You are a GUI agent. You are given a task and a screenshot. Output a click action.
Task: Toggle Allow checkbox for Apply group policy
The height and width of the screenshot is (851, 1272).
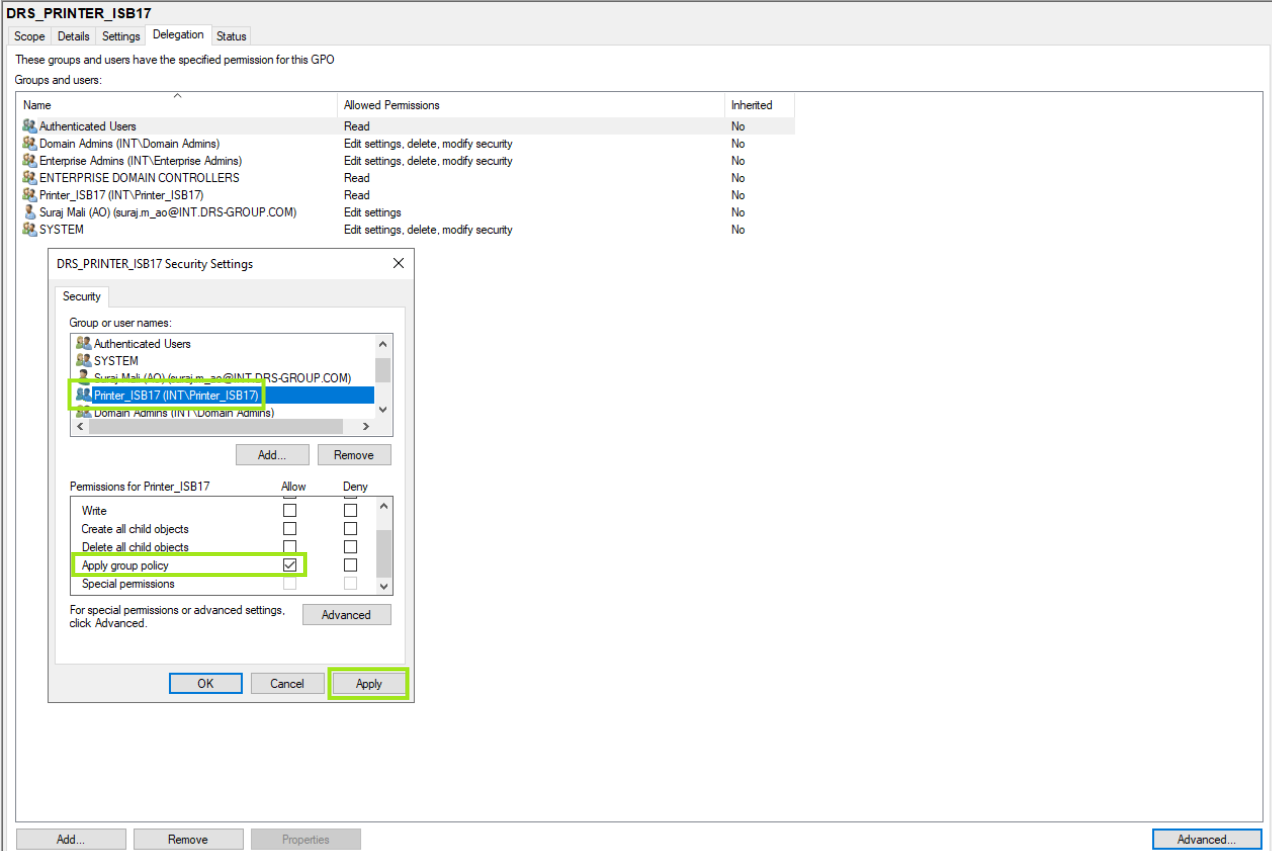(290, 565)
